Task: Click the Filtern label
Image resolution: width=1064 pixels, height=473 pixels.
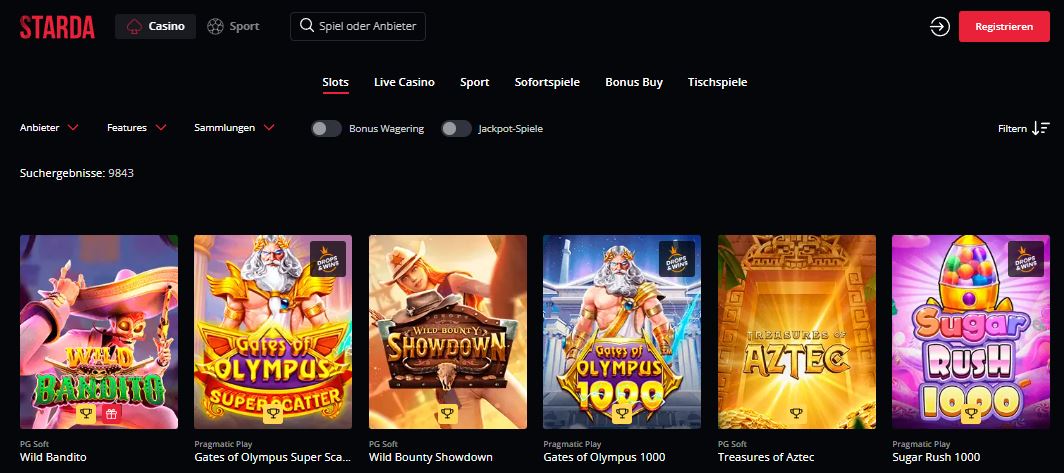Action: coord(1012,128)
